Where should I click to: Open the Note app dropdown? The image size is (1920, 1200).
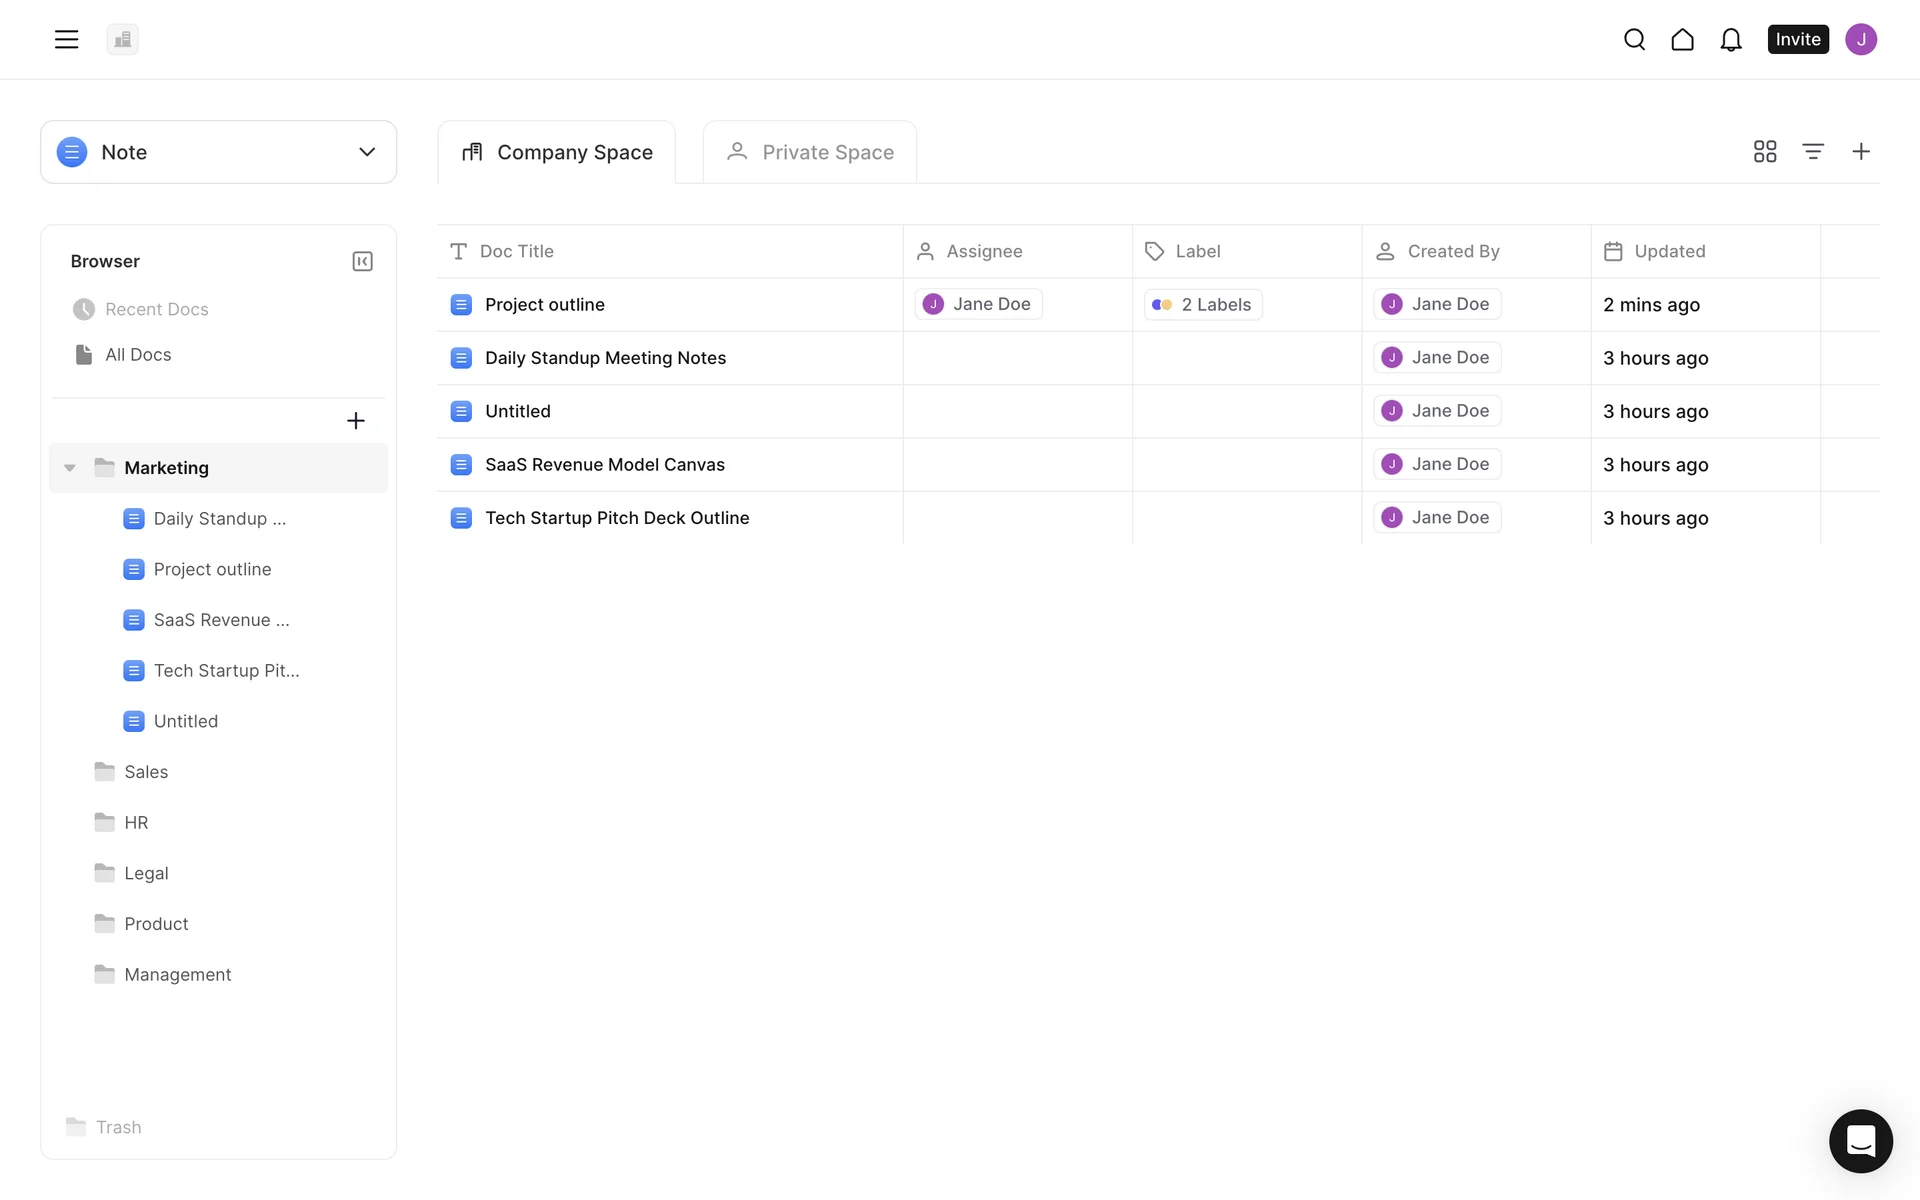218,152
